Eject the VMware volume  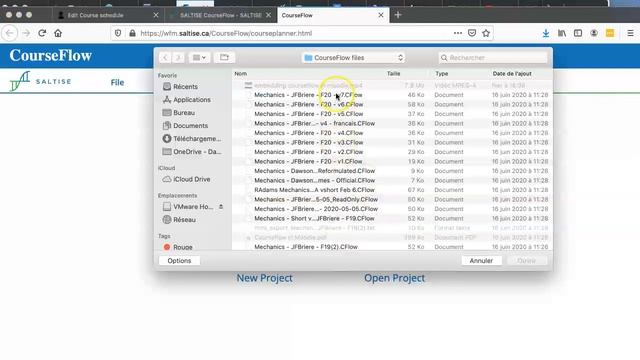(x=221, y=207)
